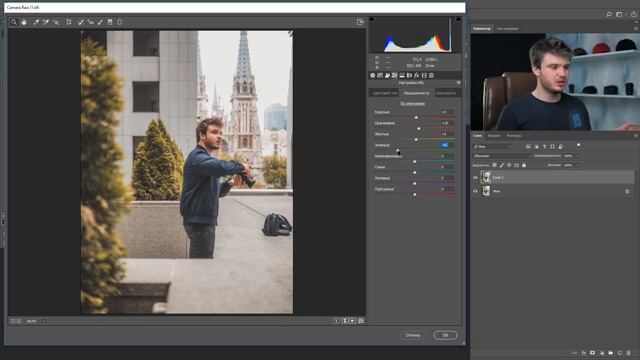Image resolution: width=640 pixels, height=360 pixels.
Task: Select the Hand tool in Camera Raw
Action: tap(24, 22)
